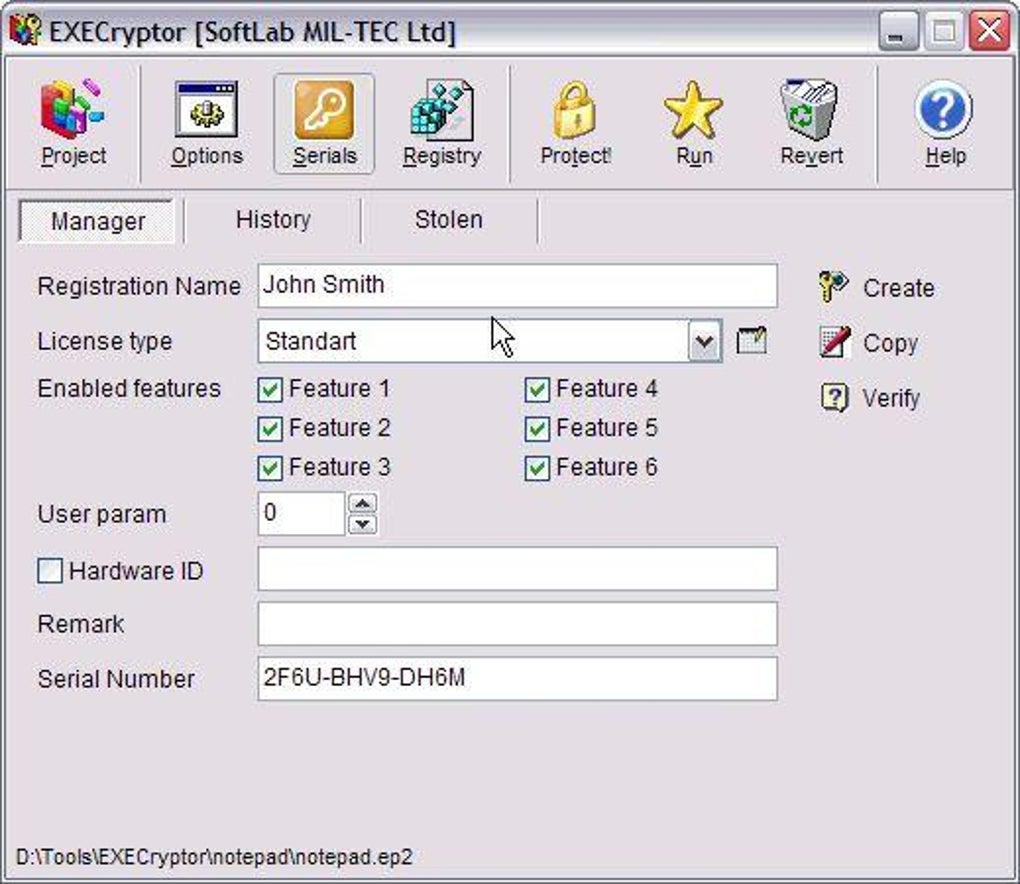Click the Revert recycle bin icon
This screenshot has width=1020, height=884.
810,109
